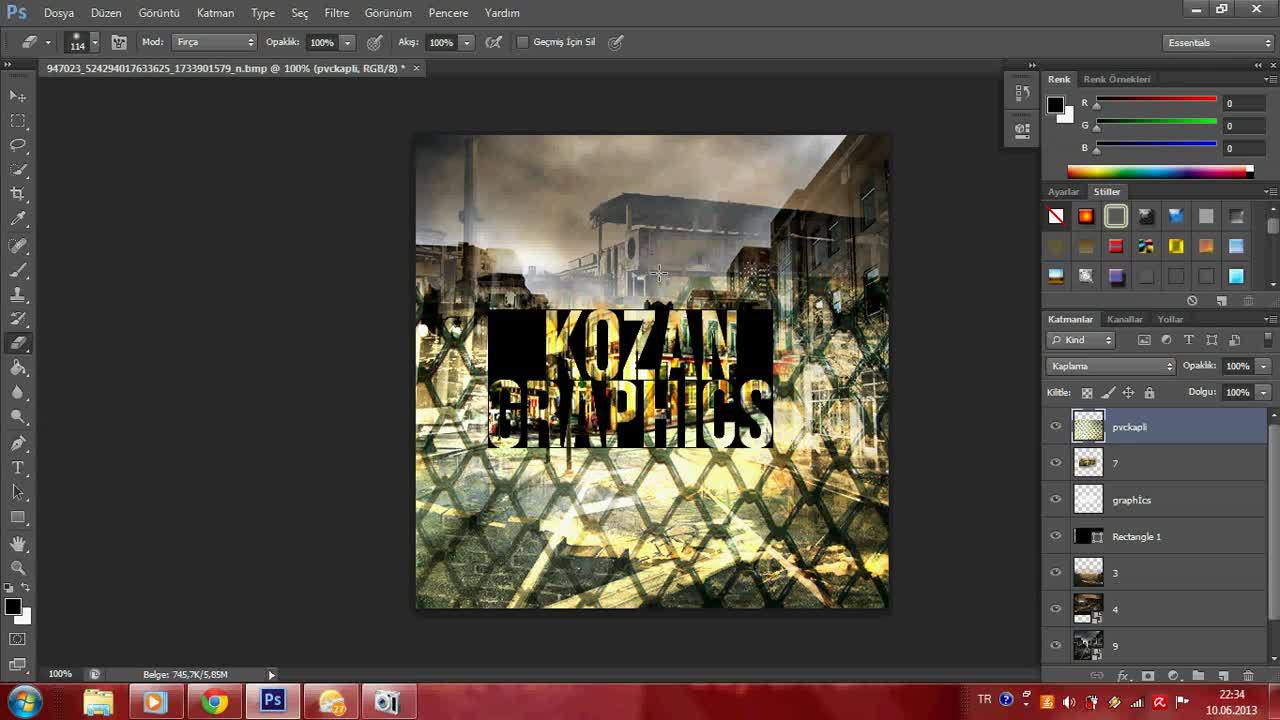
Task: Hide layer 7 visibility eye
Action: 1055,463
